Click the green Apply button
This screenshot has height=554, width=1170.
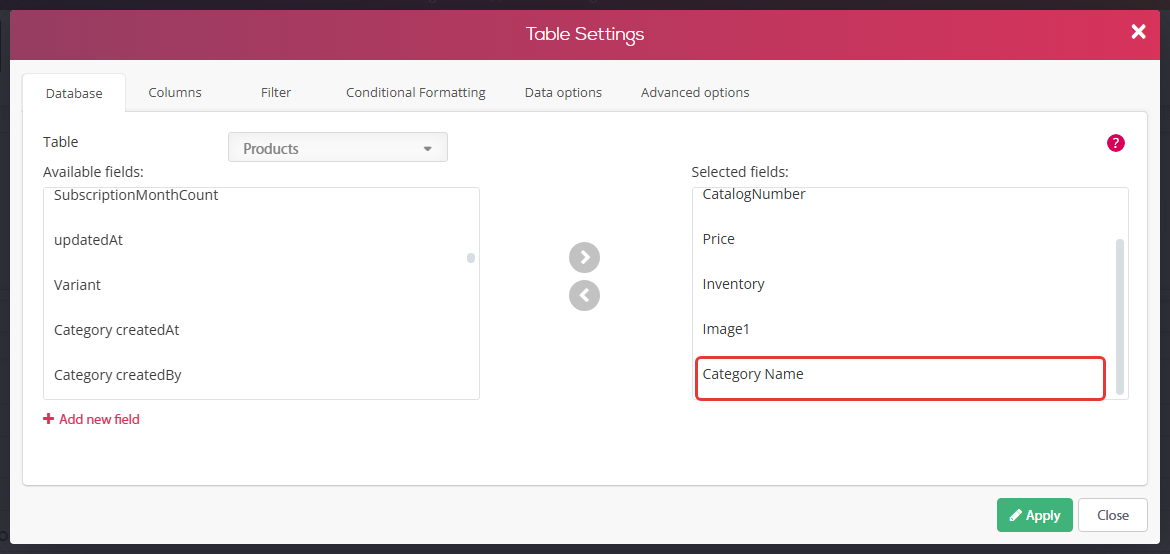(1034, 515)
